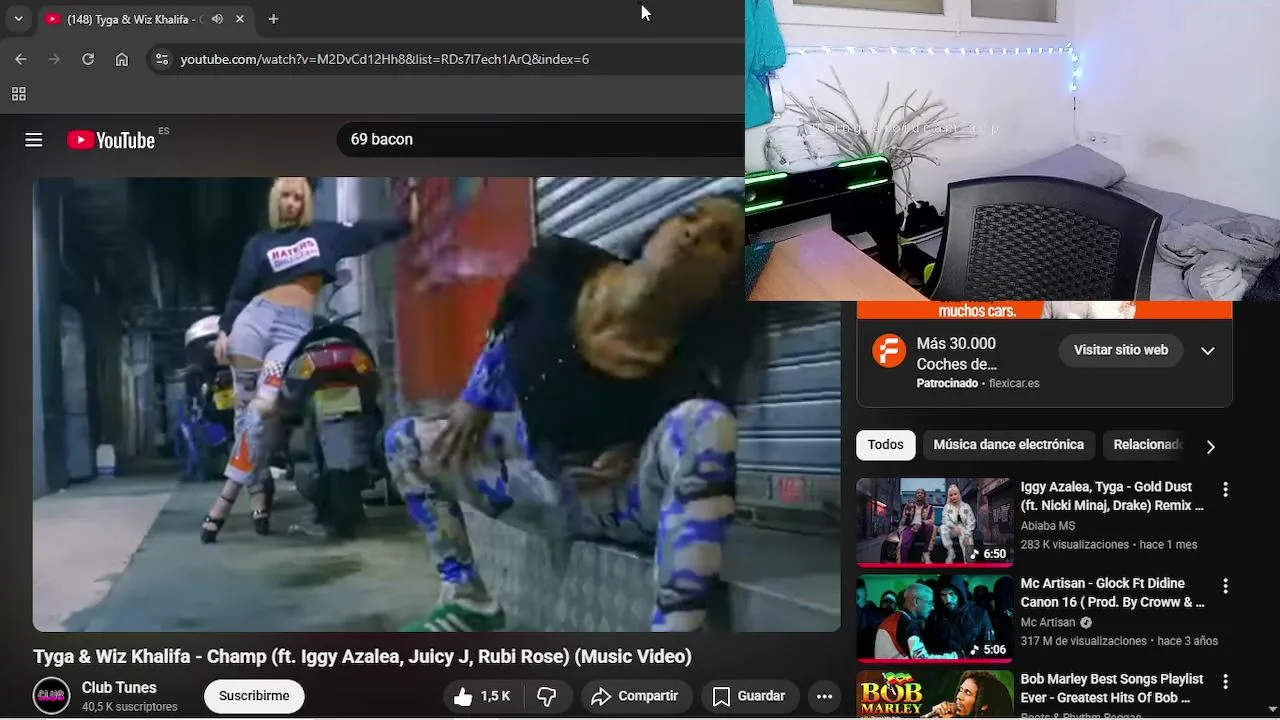Dislike the video
The image size is (1280, 720).
[x=547, y=696]
